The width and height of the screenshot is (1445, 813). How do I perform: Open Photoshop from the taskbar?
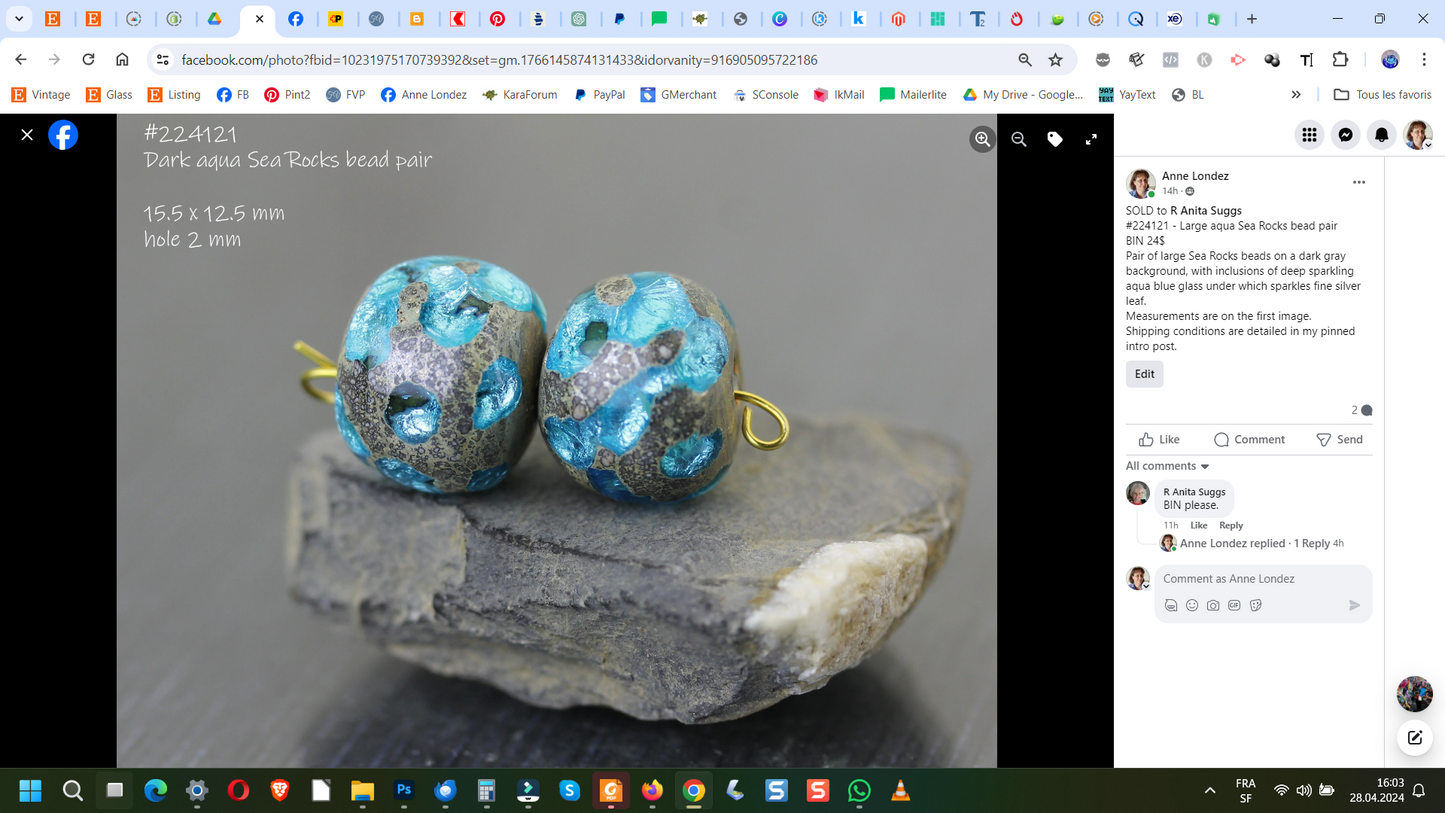[x=404, y=791]
